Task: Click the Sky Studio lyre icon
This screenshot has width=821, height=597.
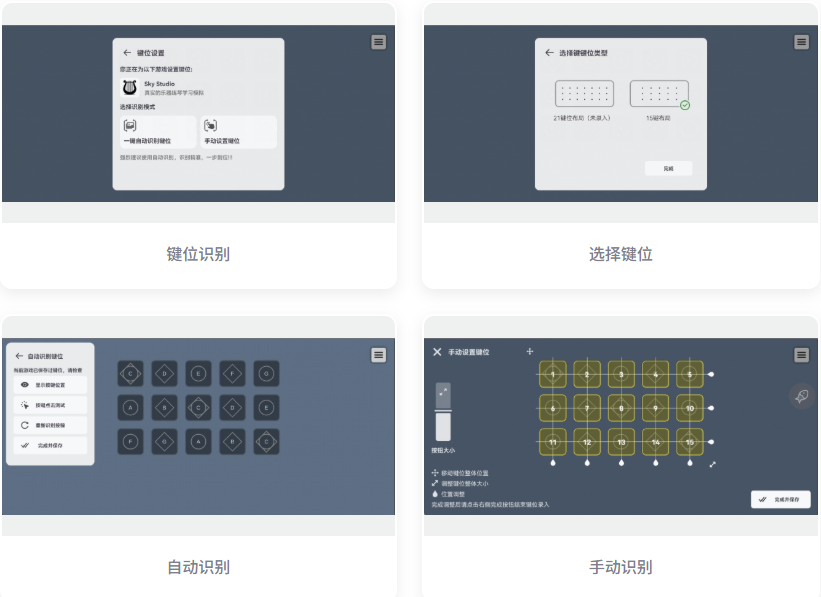Action: click(131, 88)
